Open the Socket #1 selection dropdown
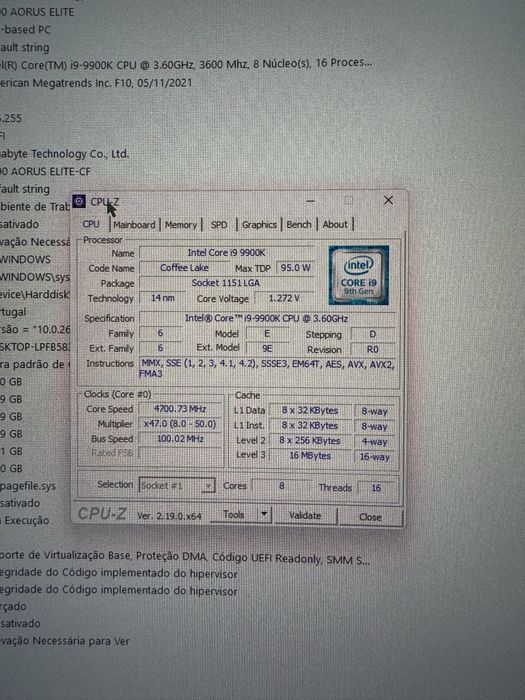This screenshot has height=700, width=525. coord(177,485)
